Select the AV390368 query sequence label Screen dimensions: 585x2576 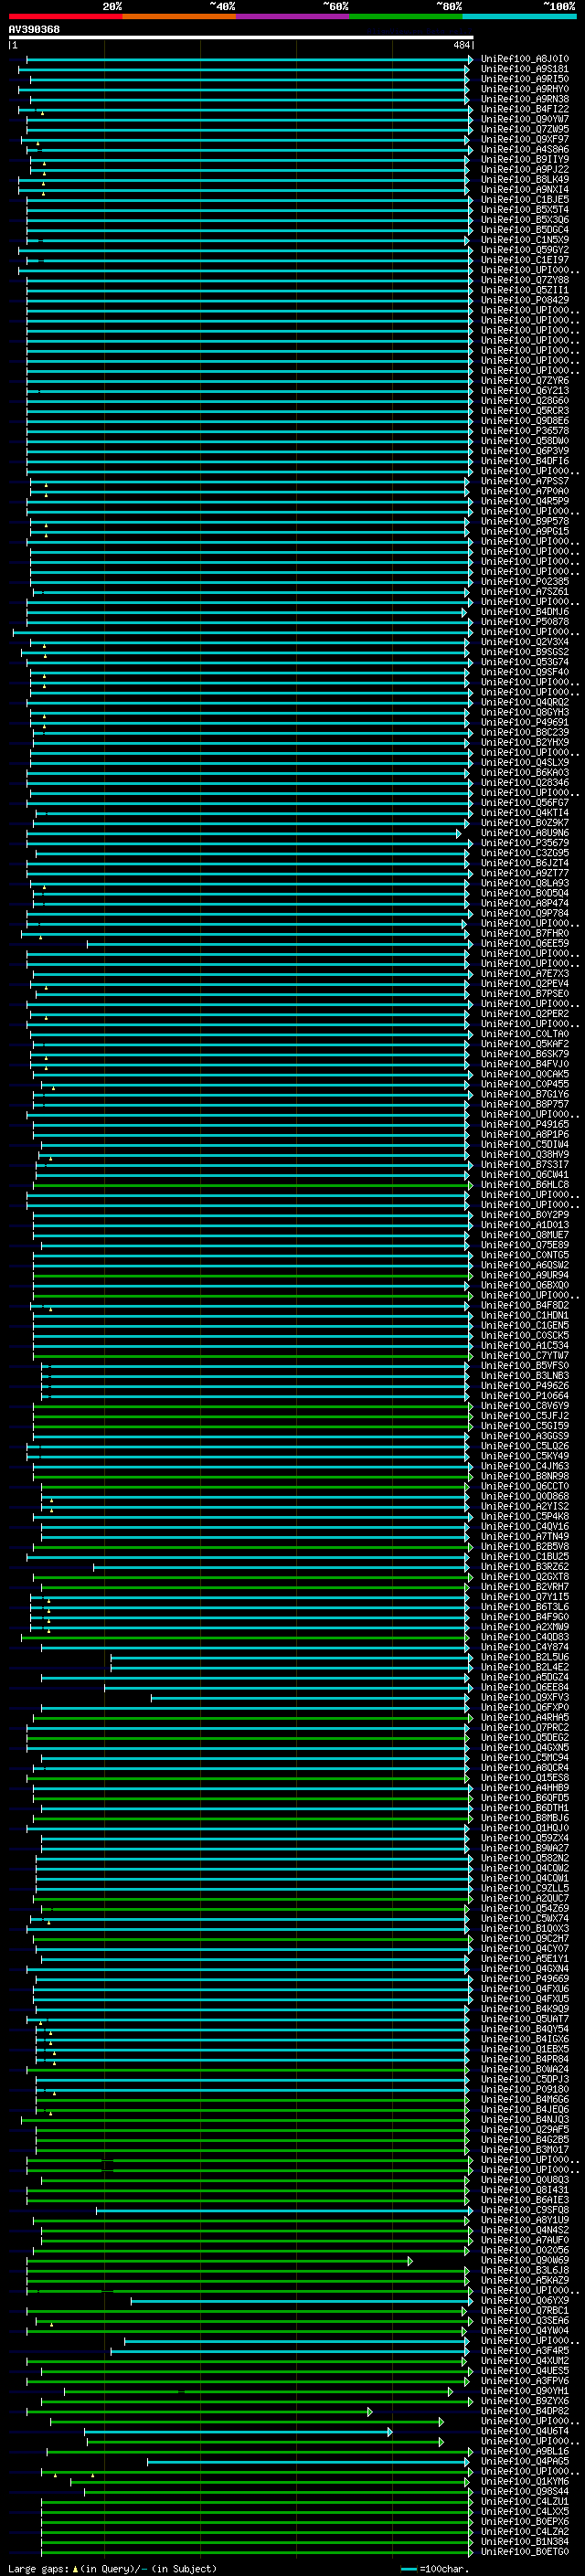click(34, 30)
